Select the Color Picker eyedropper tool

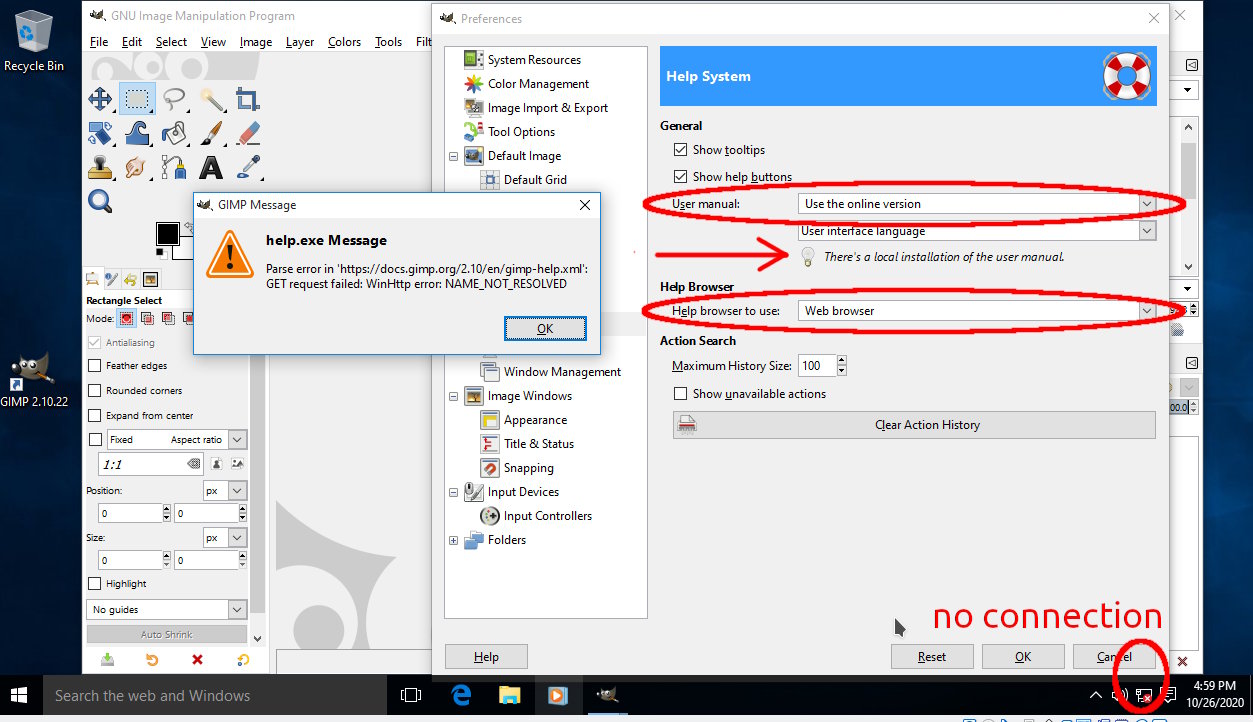pyautogui.click(x=248, y=166)
